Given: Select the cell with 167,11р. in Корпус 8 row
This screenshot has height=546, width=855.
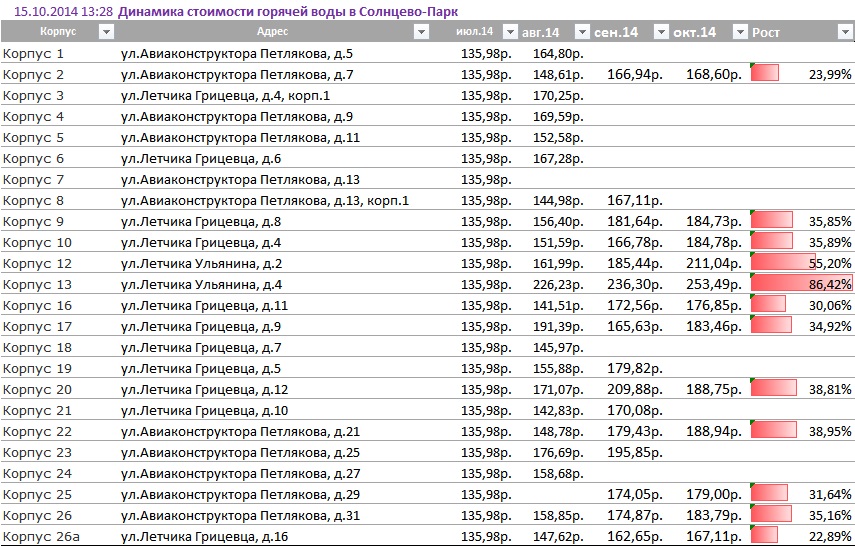Looking at the screenshot, I should pos(635,200).
